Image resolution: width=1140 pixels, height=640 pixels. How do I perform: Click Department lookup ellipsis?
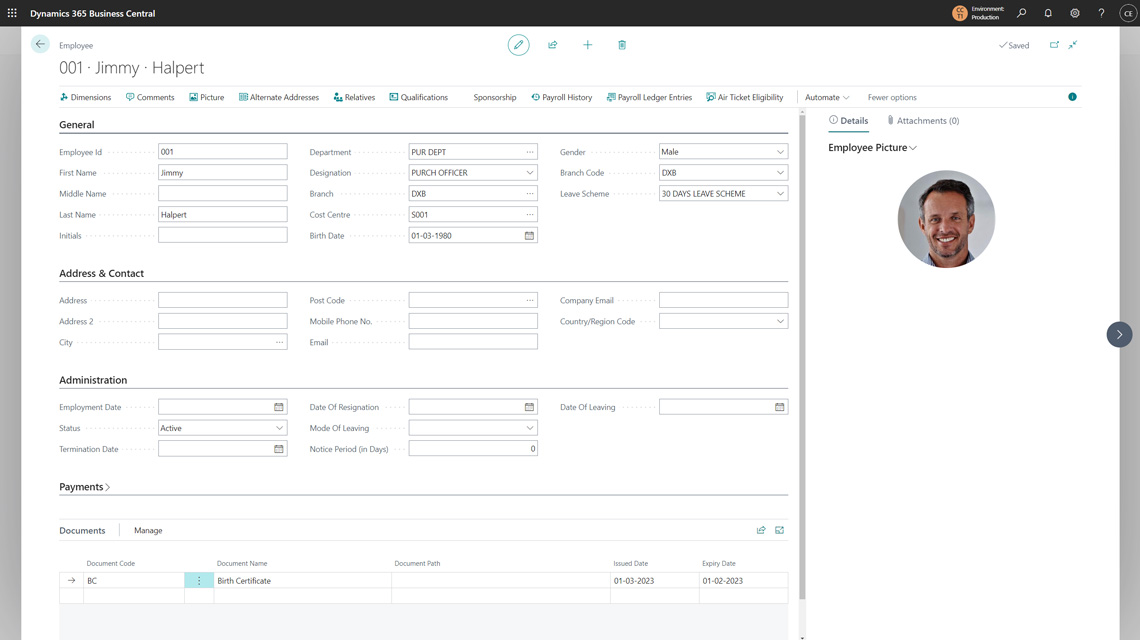point(530,152)
